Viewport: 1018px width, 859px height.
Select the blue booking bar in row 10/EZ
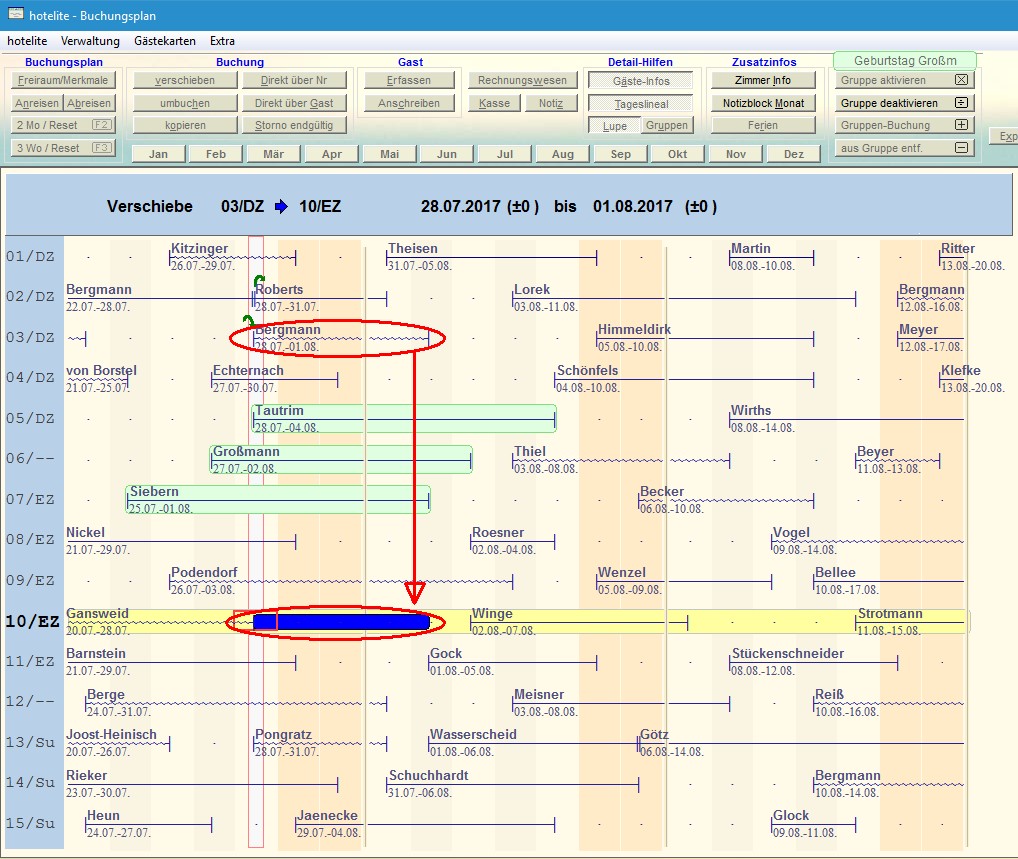tap(341, 622)
